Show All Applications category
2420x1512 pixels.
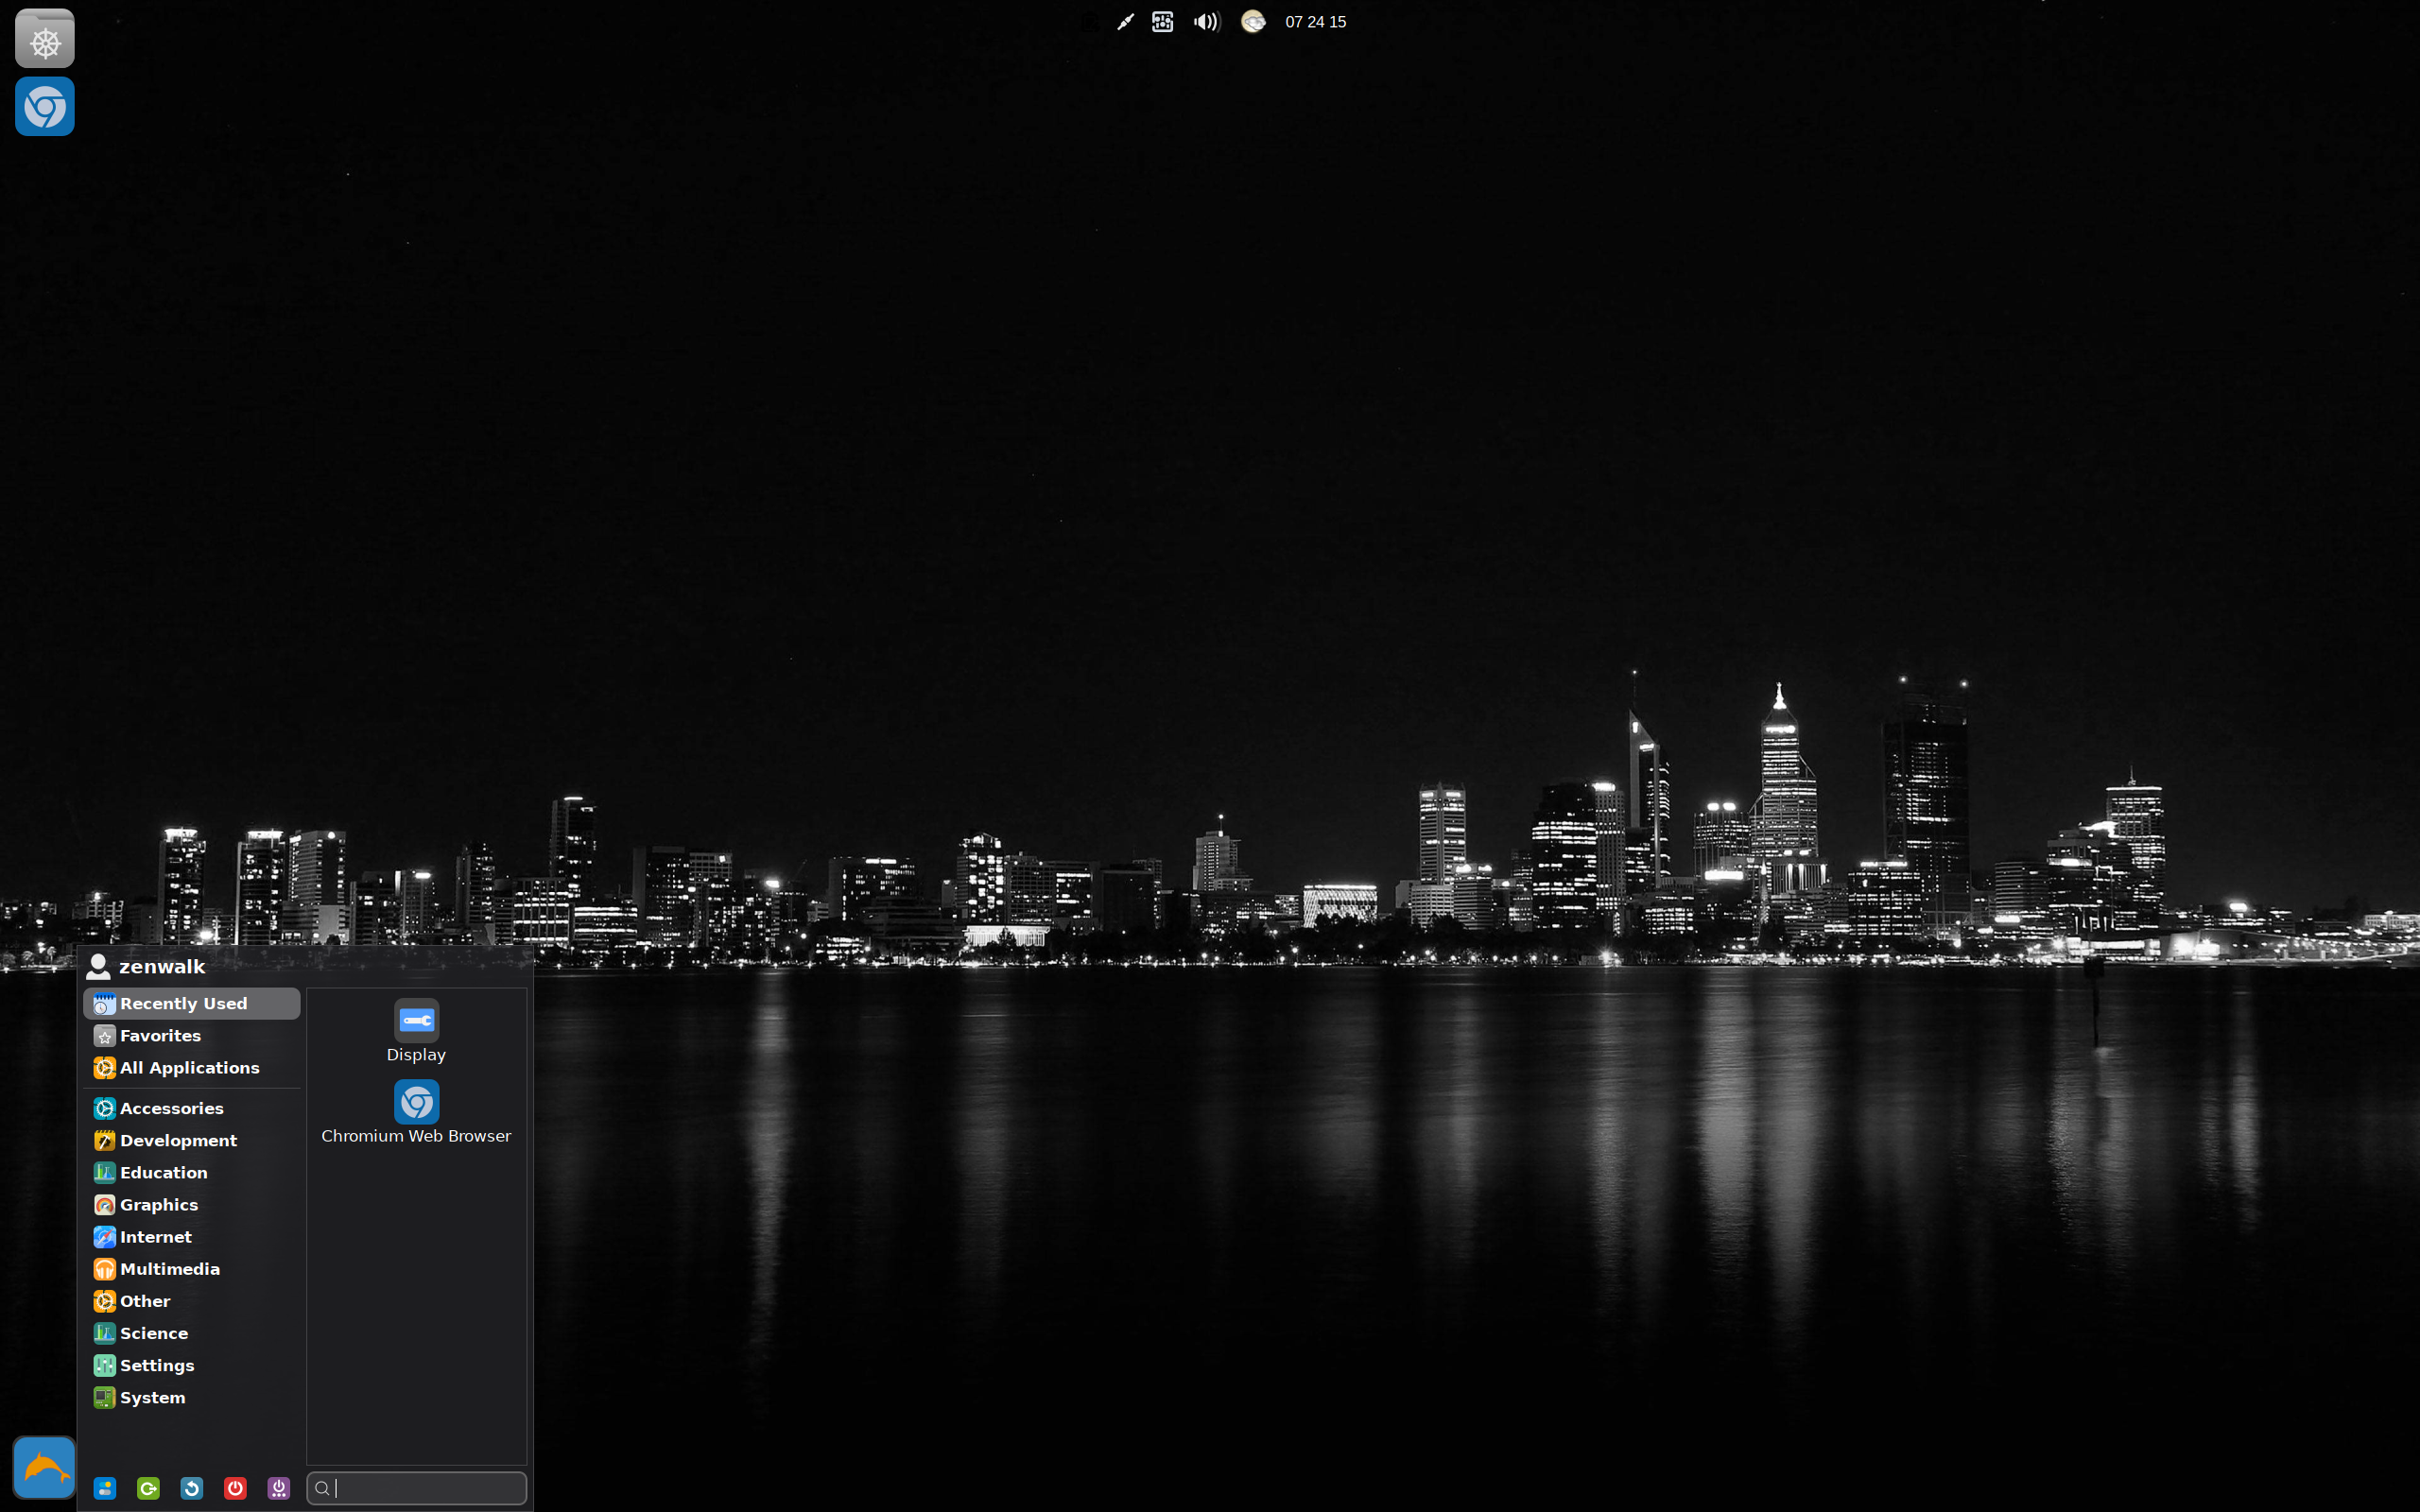click(x=191, y=1067)
